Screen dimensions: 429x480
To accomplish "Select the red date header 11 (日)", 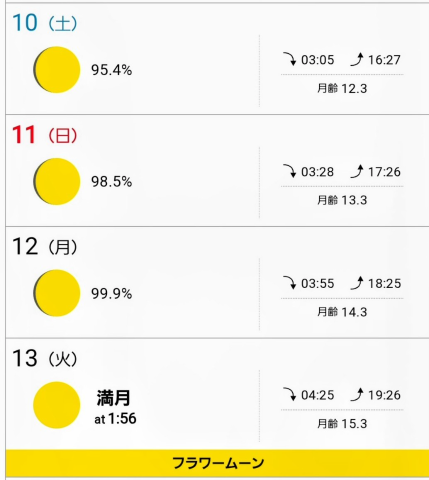I will click(x=45, y=135).
